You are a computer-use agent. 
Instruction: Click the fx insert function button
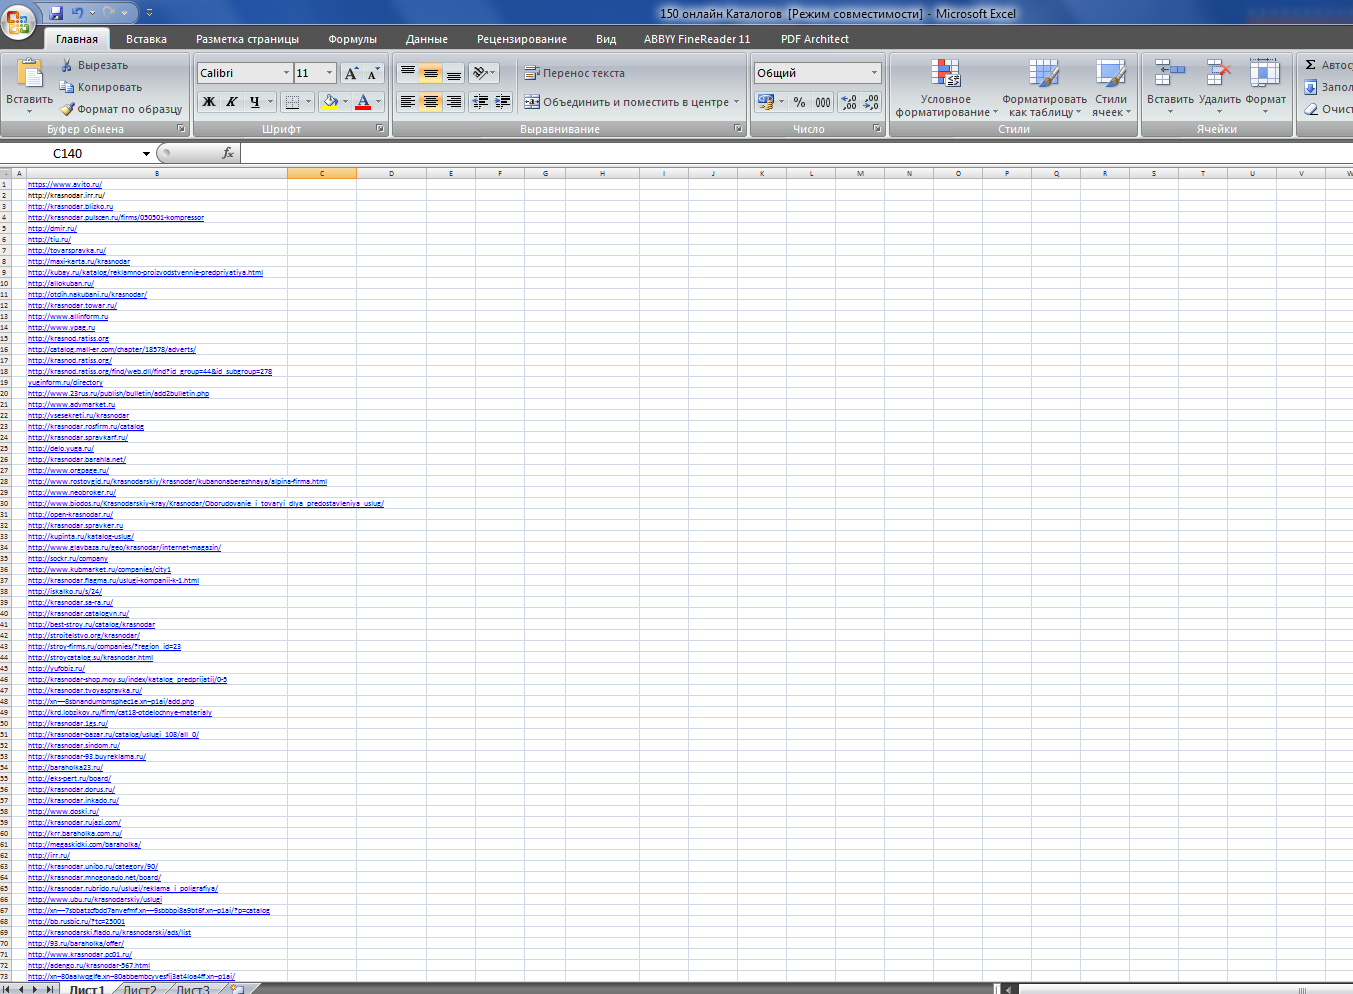[228, 153]
